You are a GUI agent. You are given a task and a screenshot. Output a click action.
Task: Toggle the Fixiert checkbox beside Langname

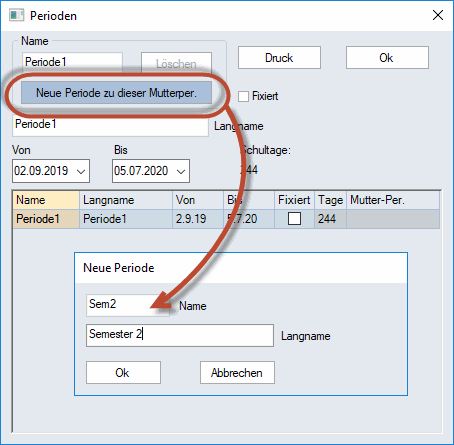click(x=243, y=96)
